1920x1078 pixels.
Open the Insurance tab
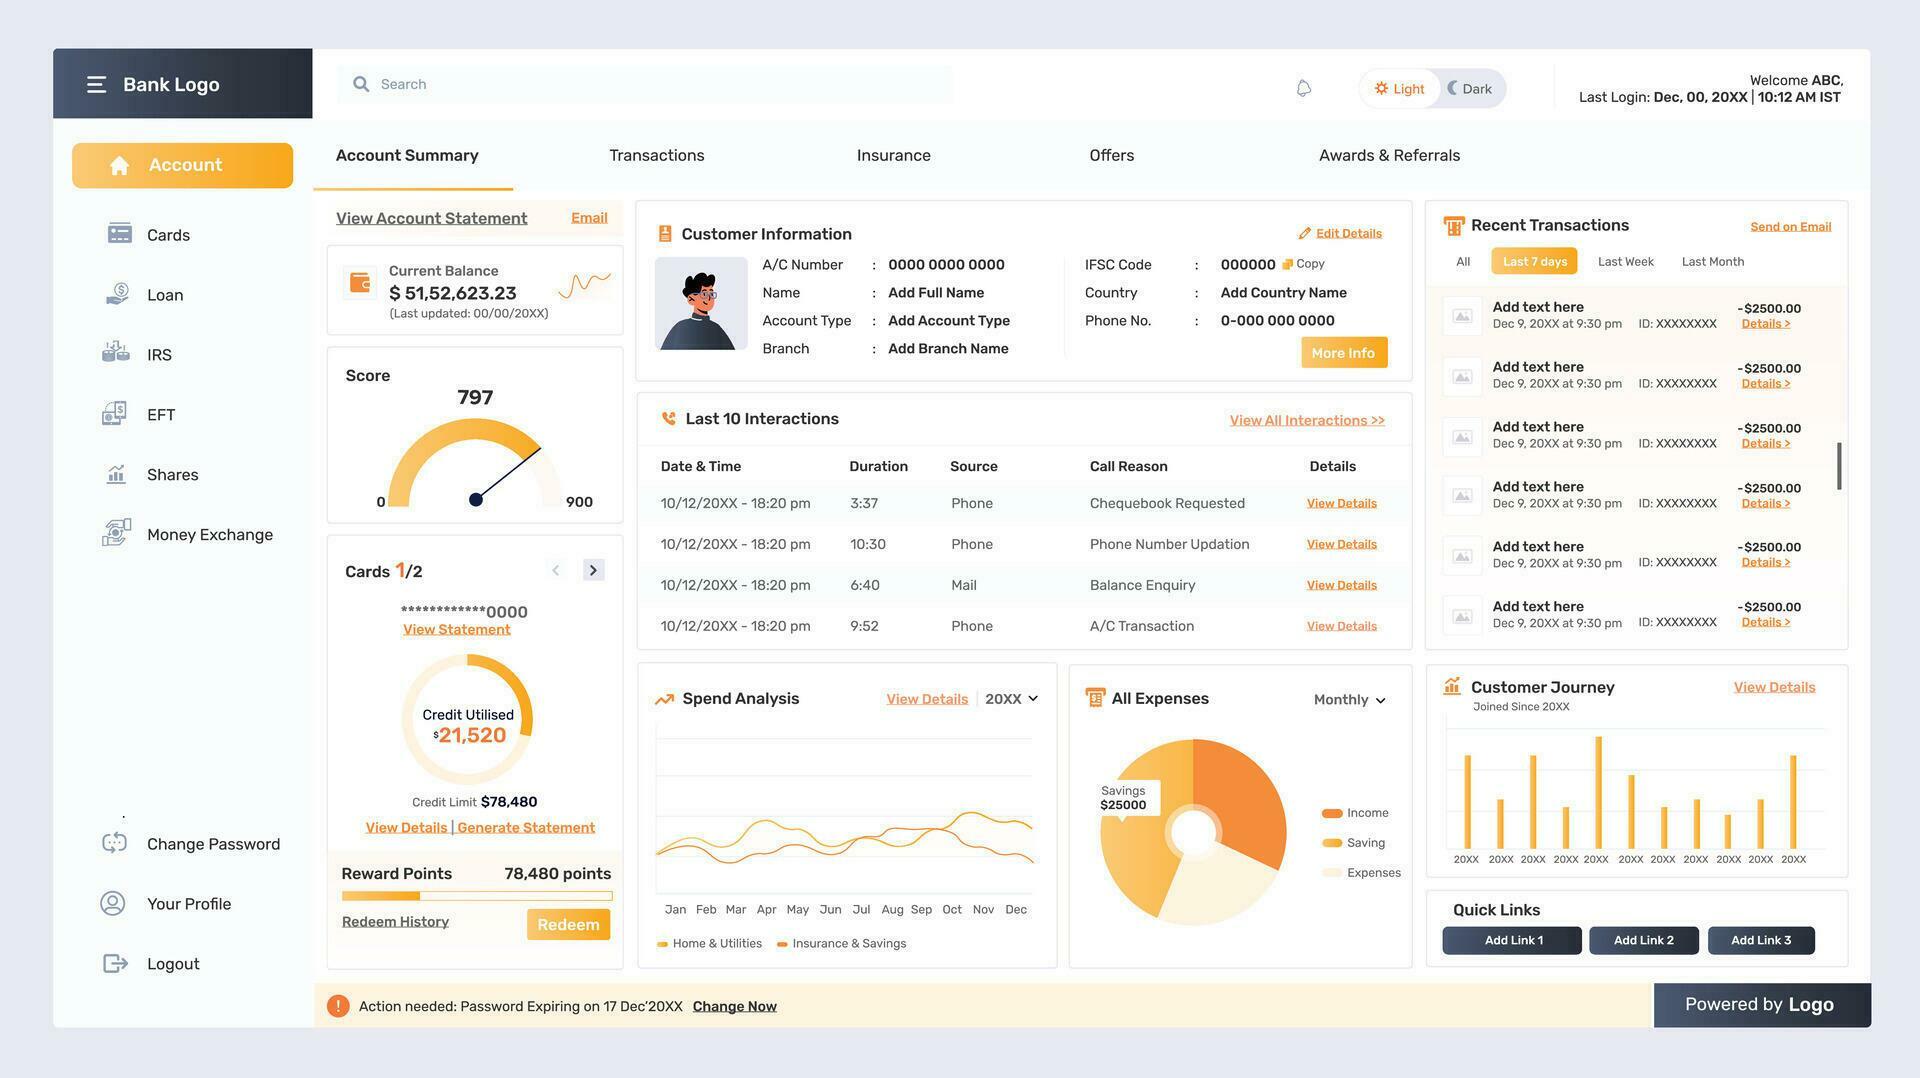coord(893,155)
